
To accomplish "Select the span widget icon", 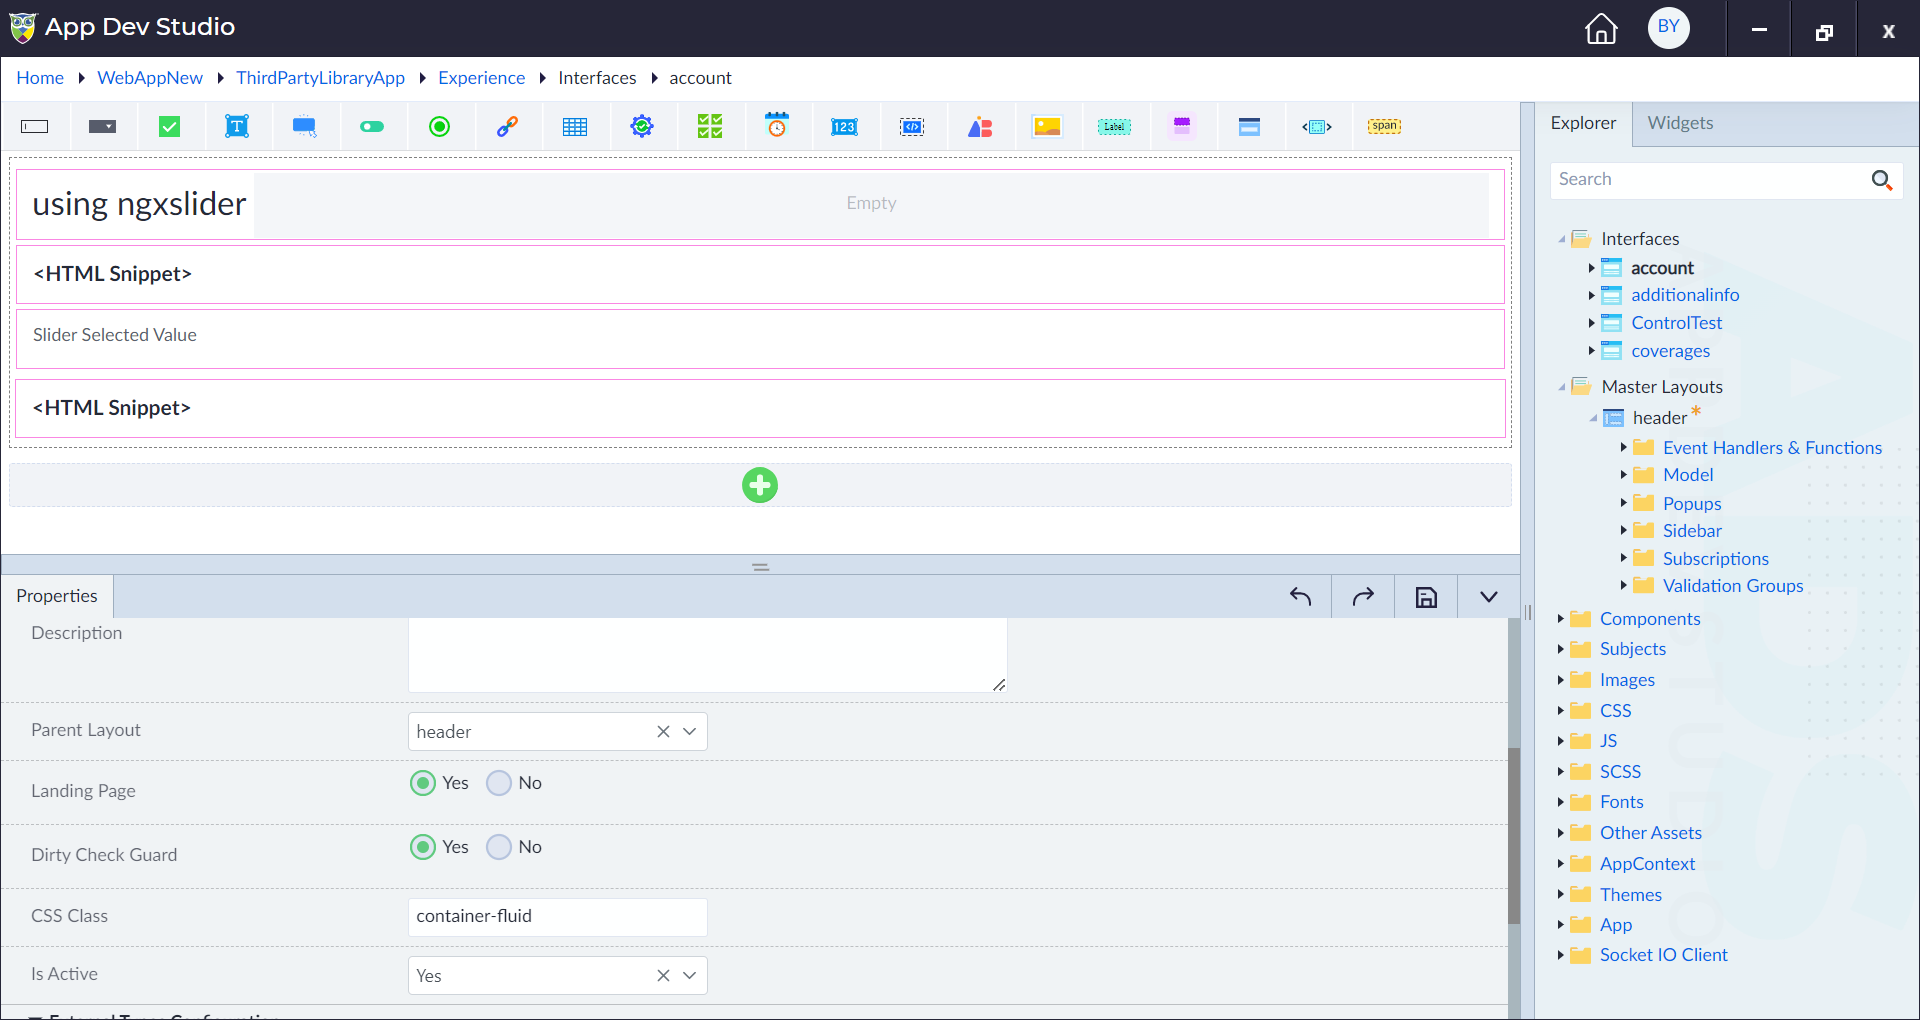I will [x=1385, y=126].
